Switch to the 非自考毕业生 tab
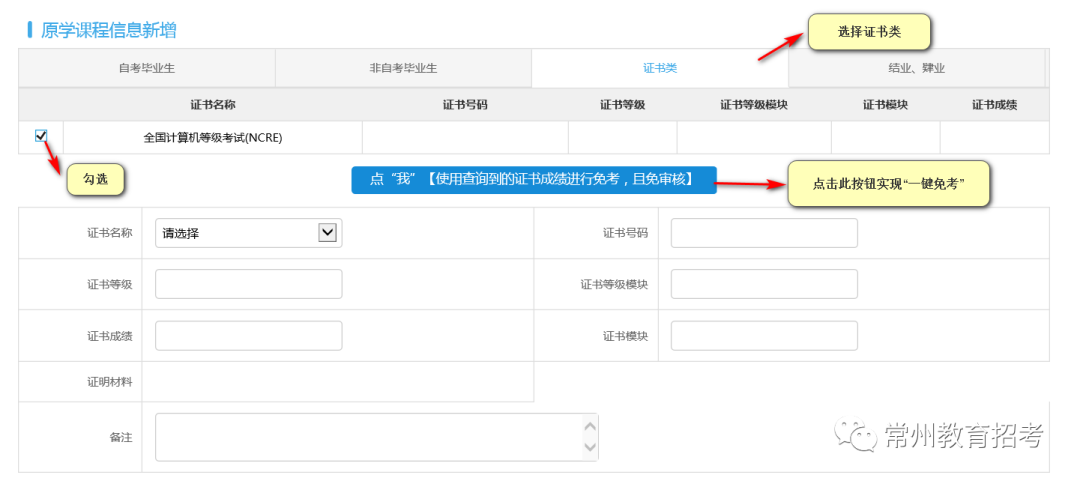This screenshot has height=484, width=1080. point(404,68)
